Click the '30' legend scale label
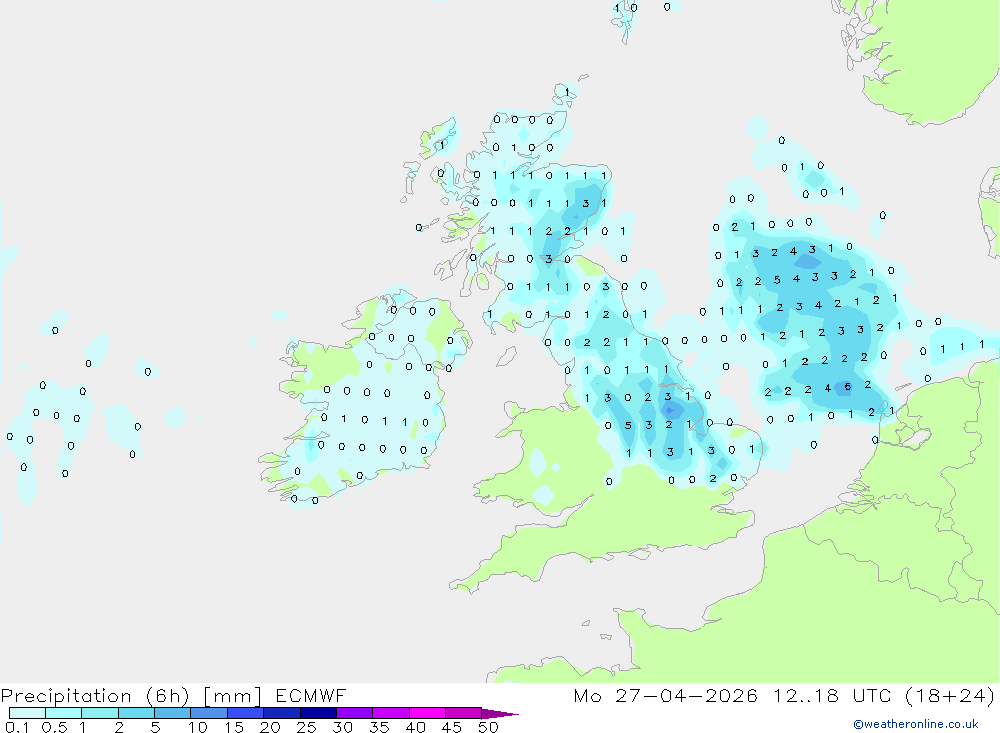This screenshot has width=1000, height=733. 342,727
